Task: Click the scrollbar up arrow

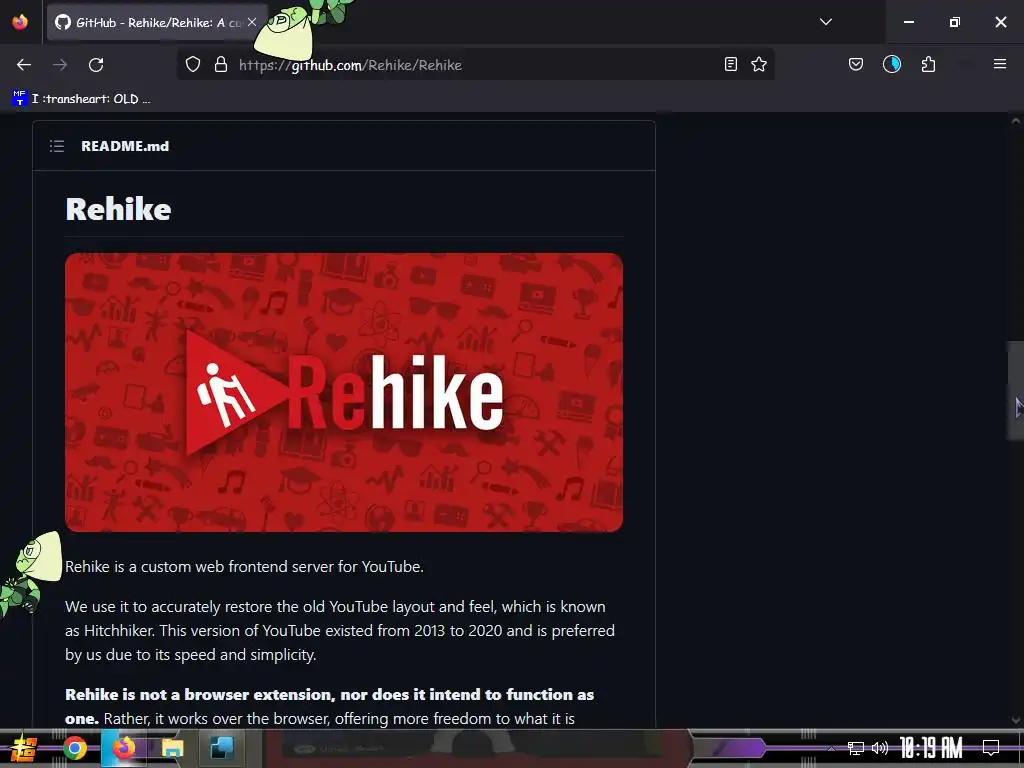Action: coord(1016,121)
